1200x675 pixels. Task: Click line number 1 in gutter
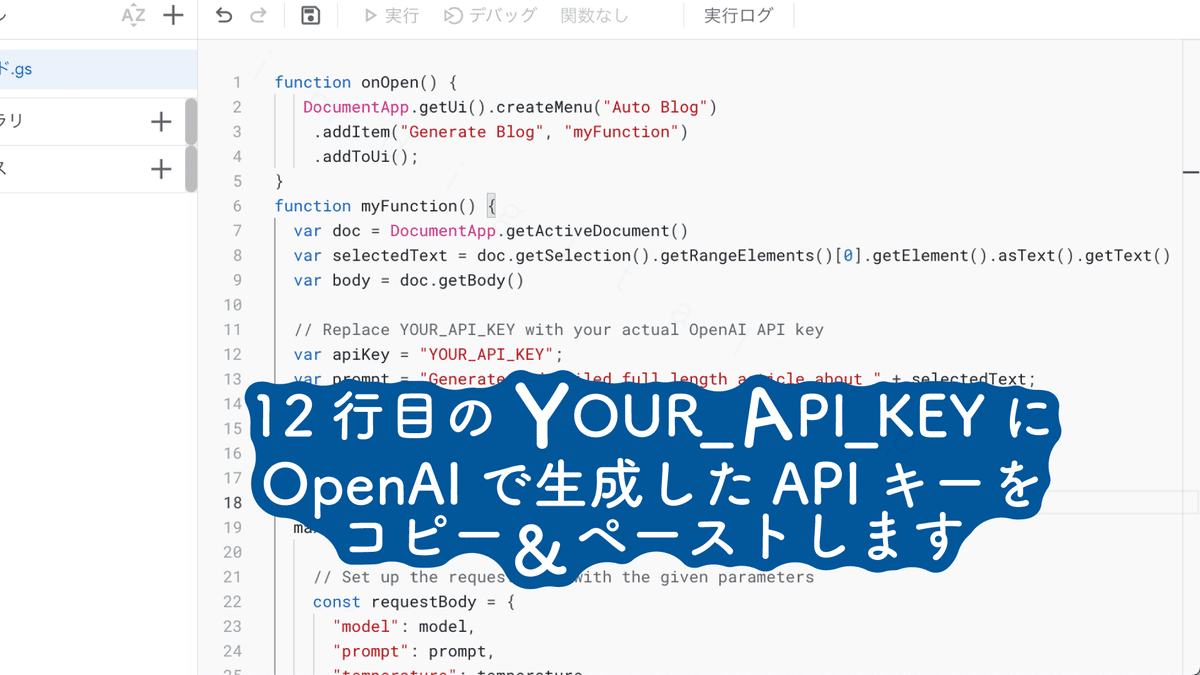coord(237,82)
